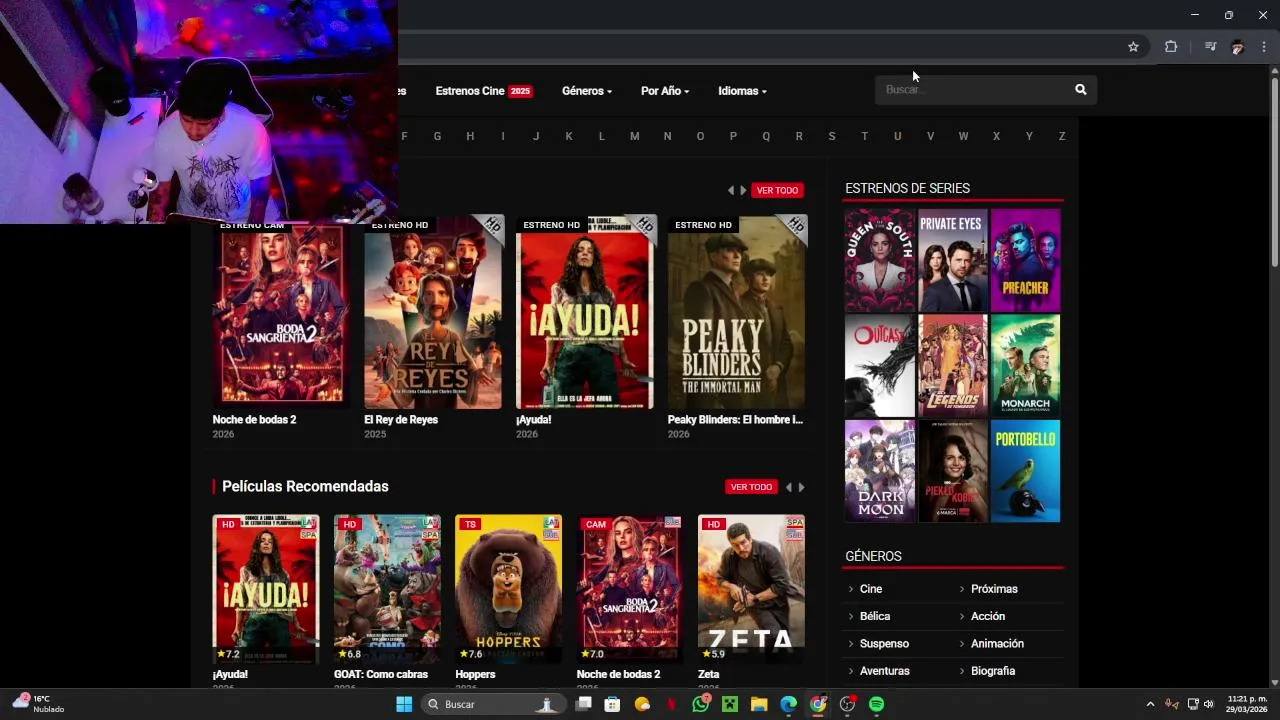The image size is (1280, 720).
Task: Open Spotify from the taskbar
Action: pyautogui.click(x=877, y=704)
